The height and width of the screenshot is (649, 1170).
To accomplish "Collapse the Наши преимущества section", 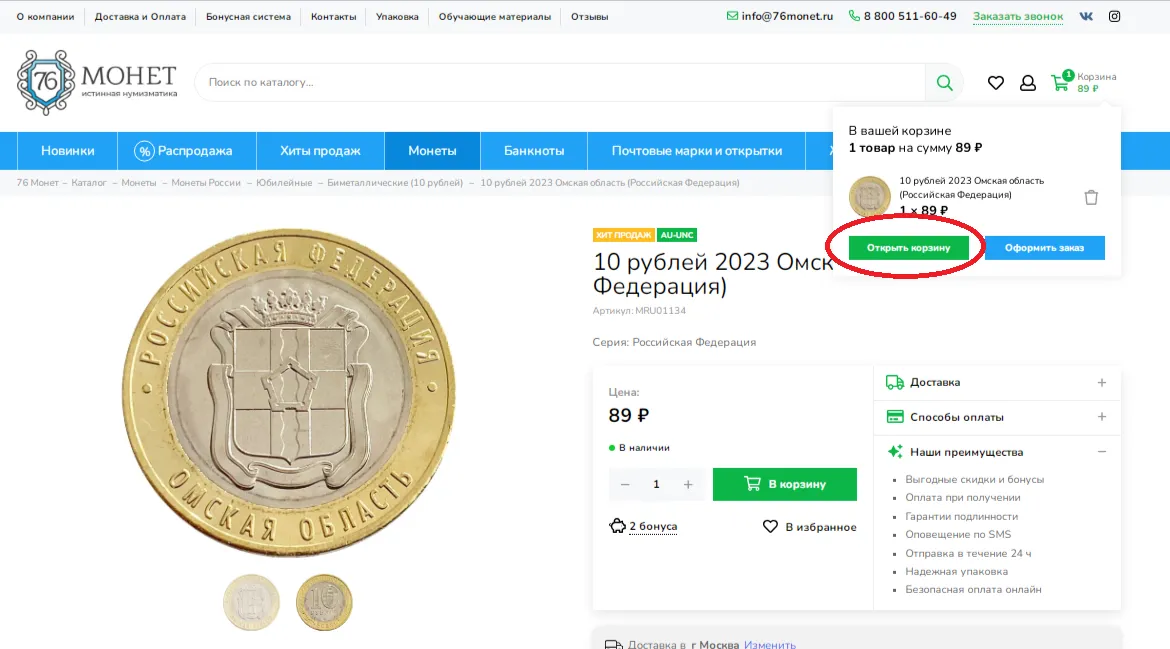I will [997, 452].
